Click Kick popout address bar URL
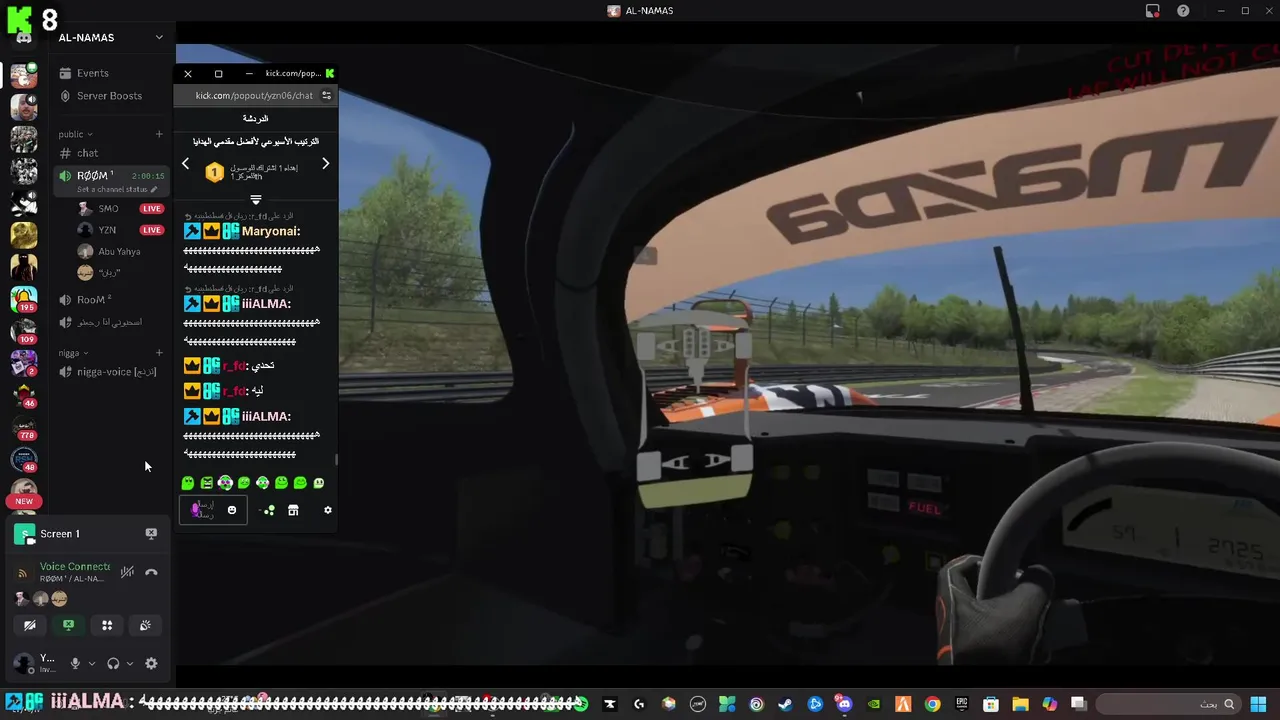1280x720 pixels. point(254,96)
